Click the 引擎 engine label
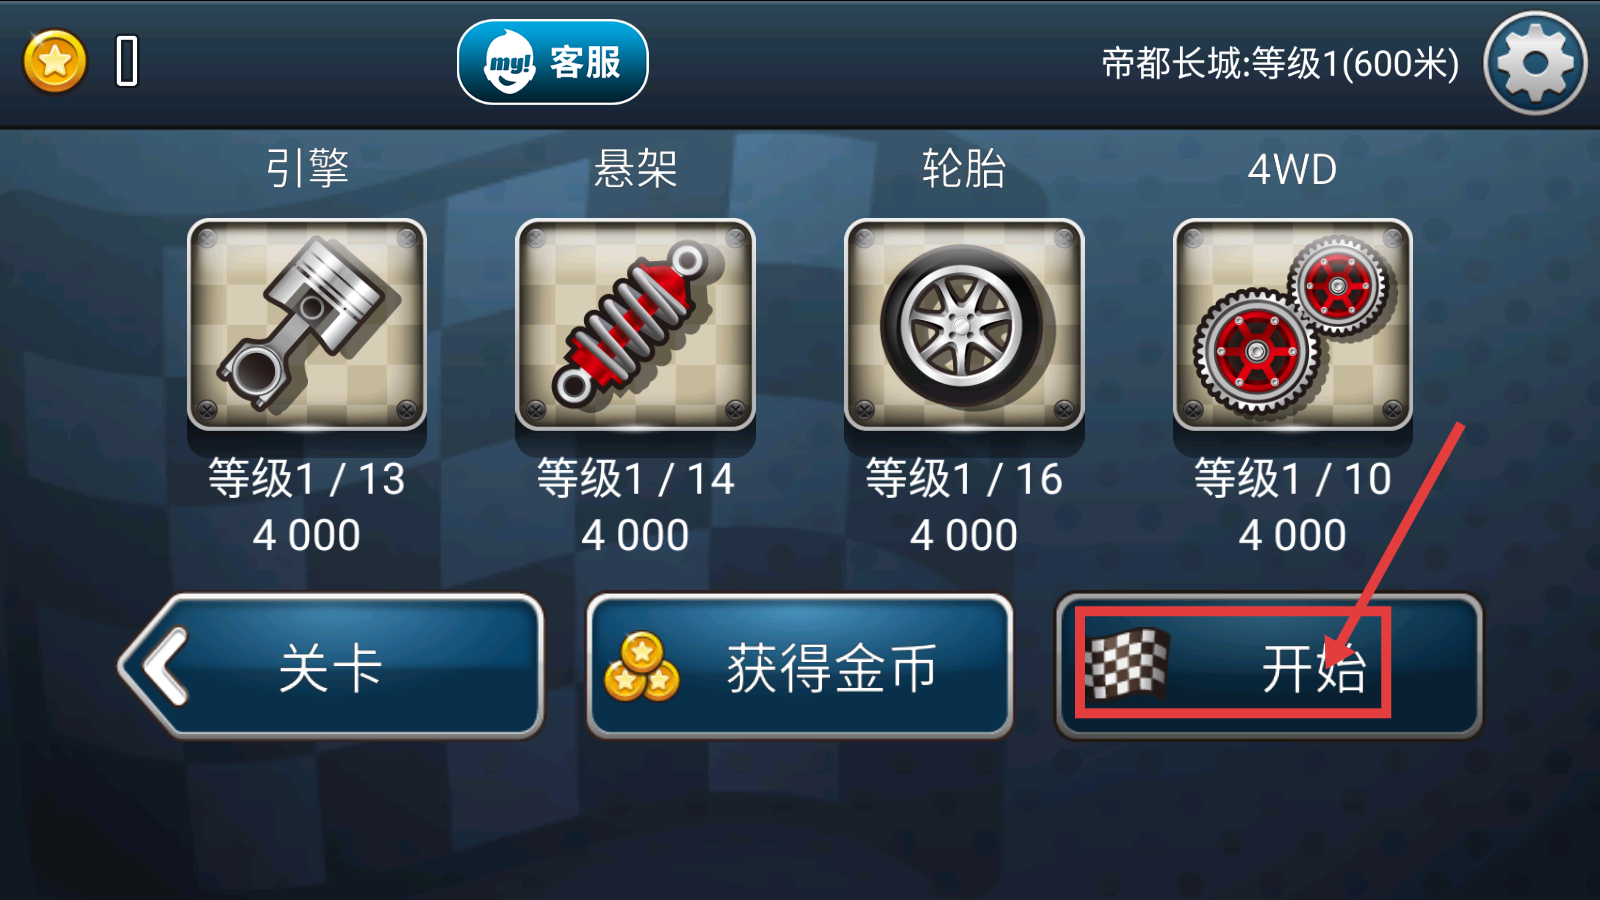Viewport: 1600px width, 900px height. pyautogui.click(x=307, y=168)
